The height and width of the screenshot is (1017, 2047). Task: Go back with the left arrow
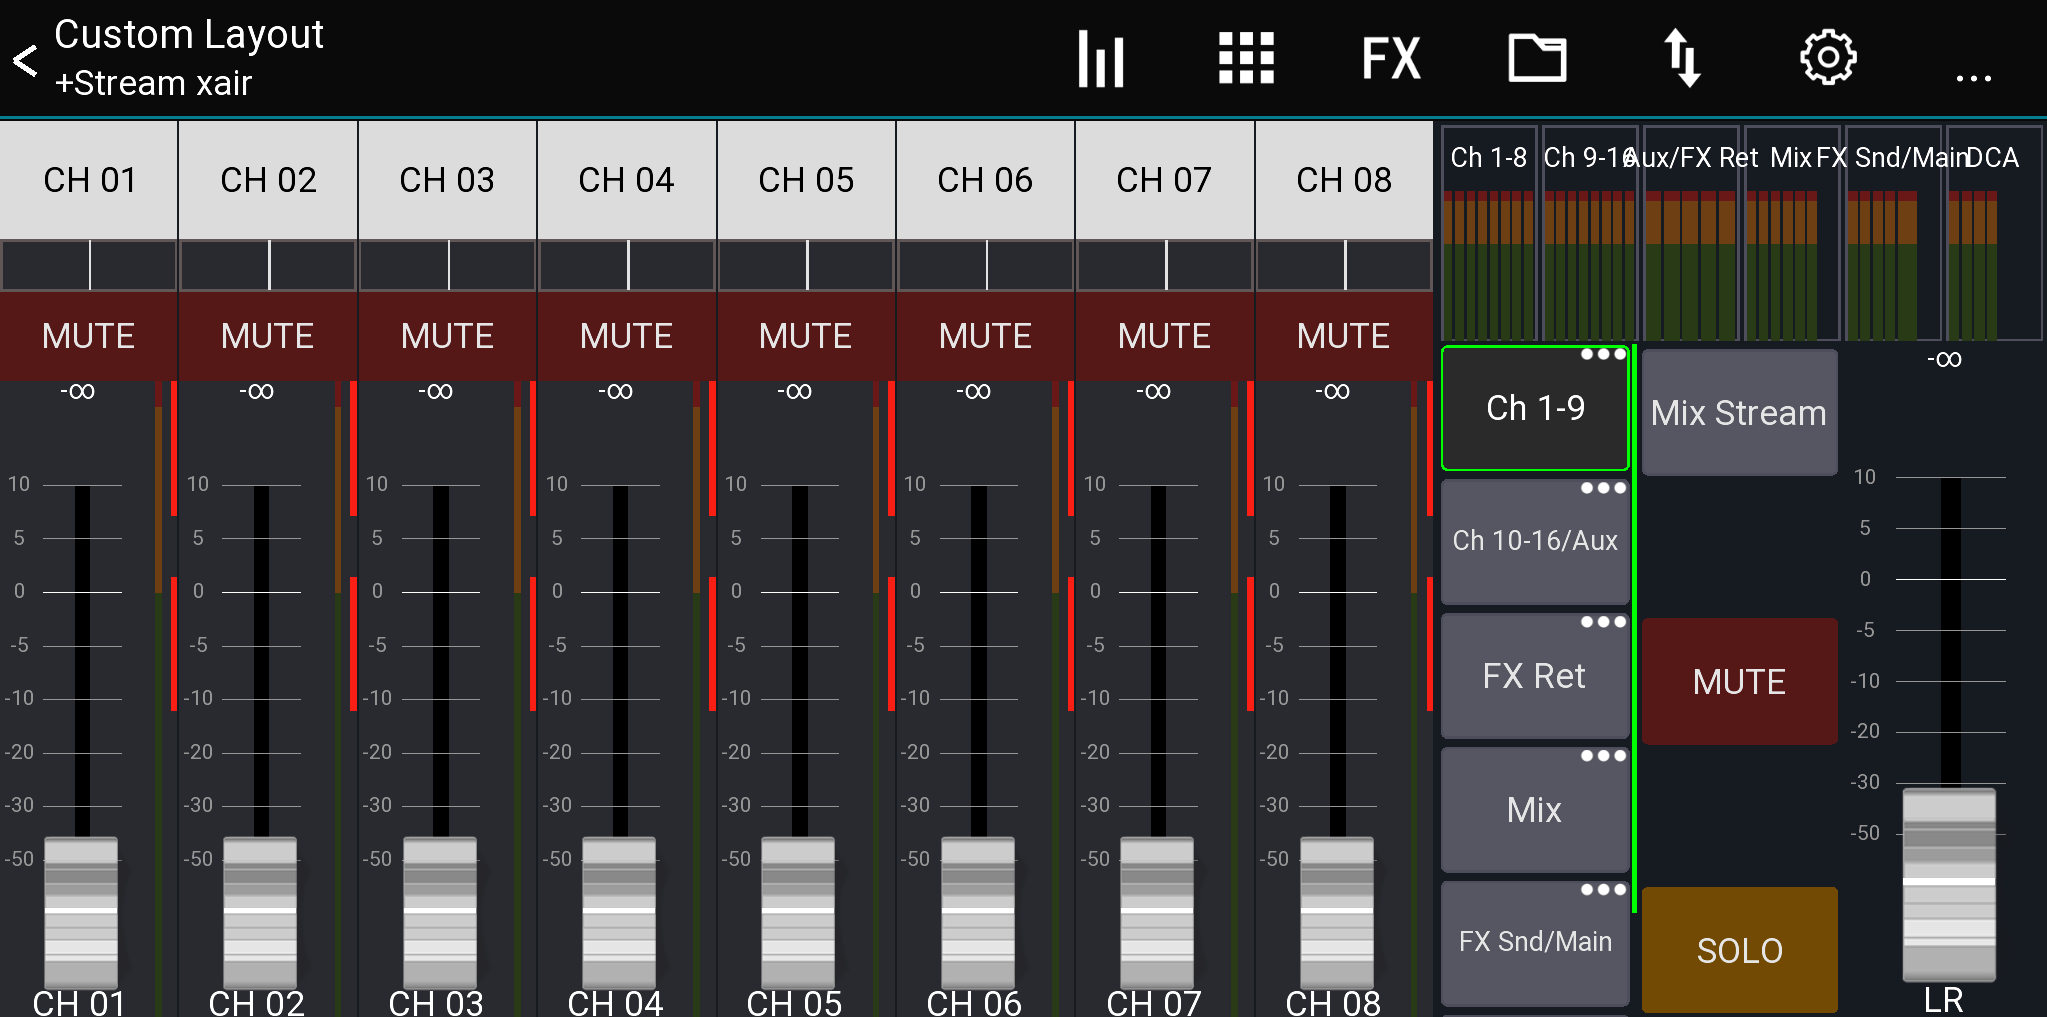pos(25,60)
